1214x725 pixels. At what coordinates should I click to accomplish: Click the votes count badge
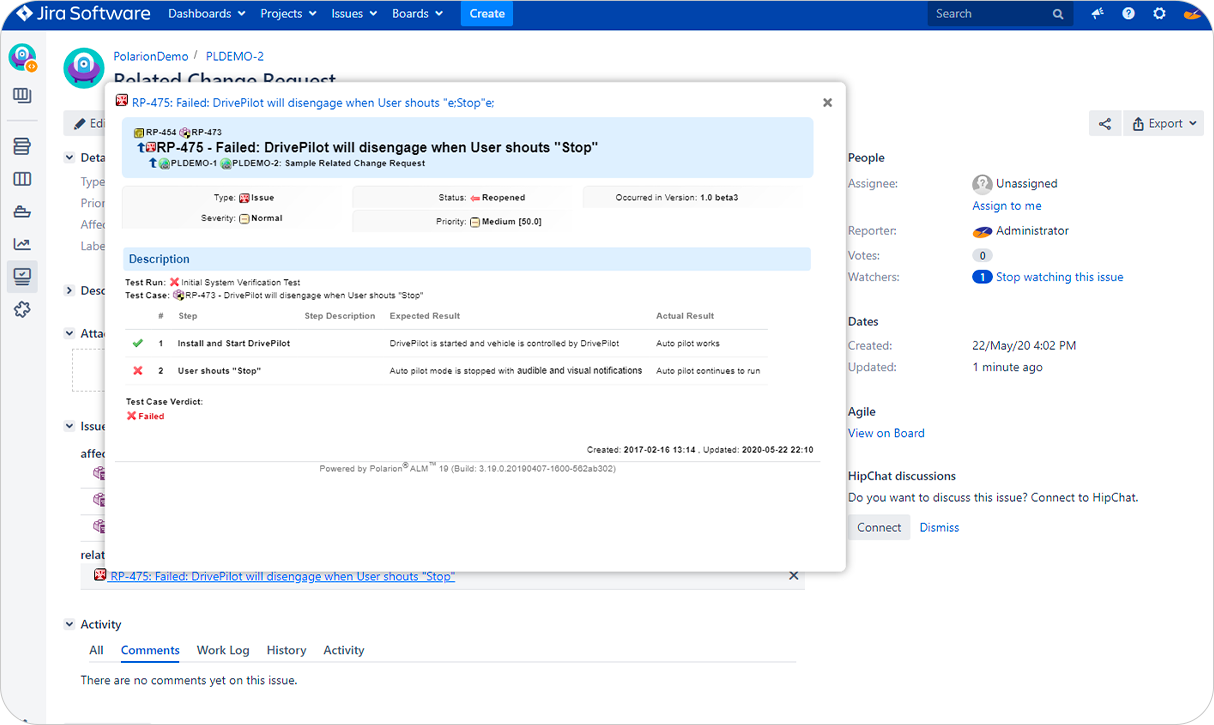pos(982,256)
